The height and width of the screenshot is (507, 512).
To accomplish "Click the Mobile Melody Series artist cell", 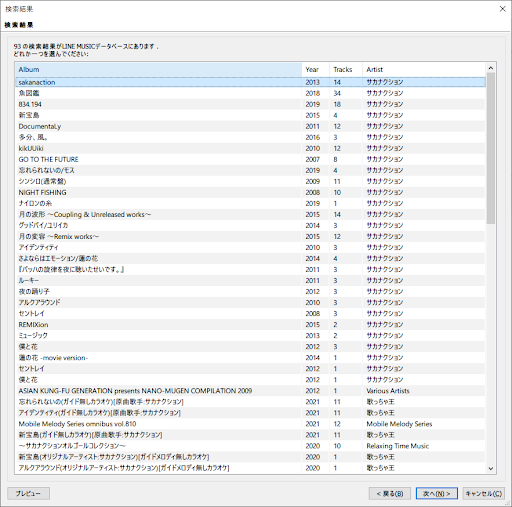I will 399,424.
